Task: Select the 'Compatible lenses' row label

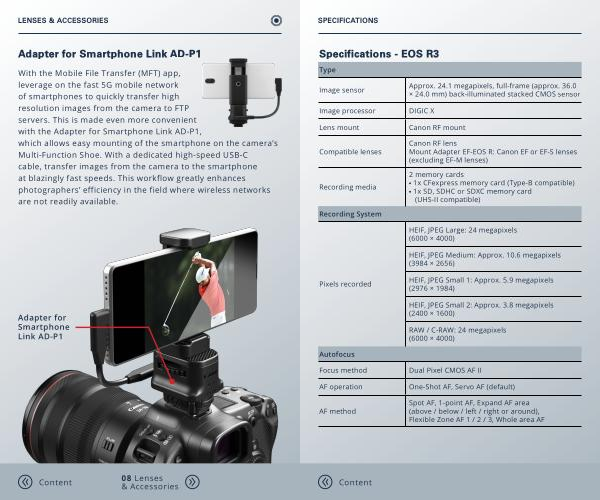Action: pos(350,152)
